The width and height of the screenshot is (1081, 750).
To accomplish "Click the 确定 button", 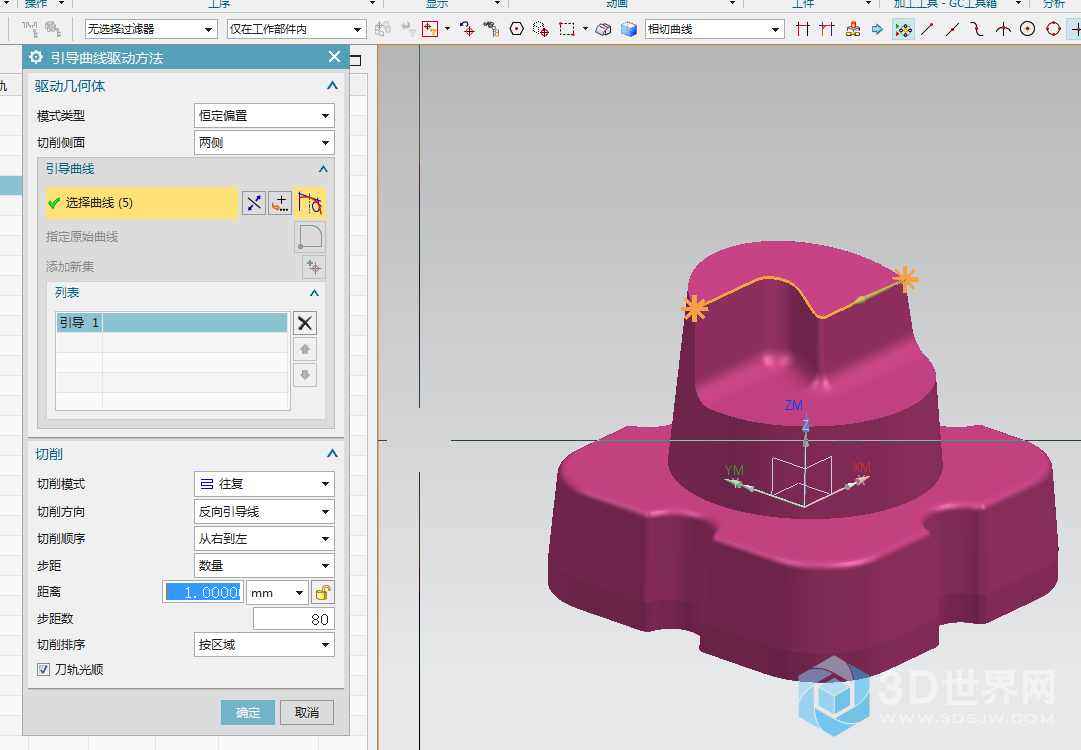I will coord(248,713).
